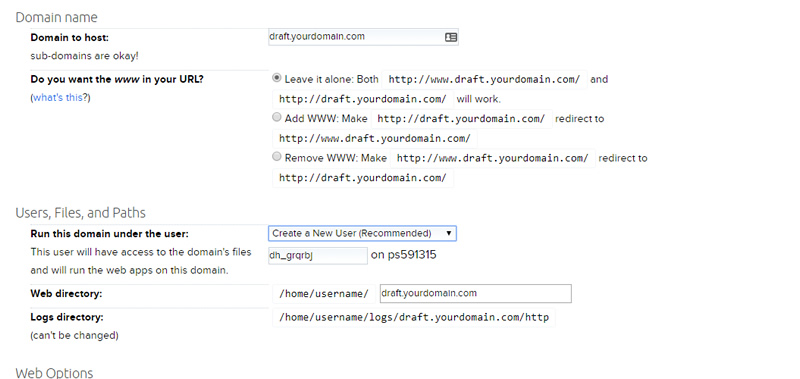Screen dimensions: 800x379
Task: Select the Remove WWW radio option
Action: (277, 157)
